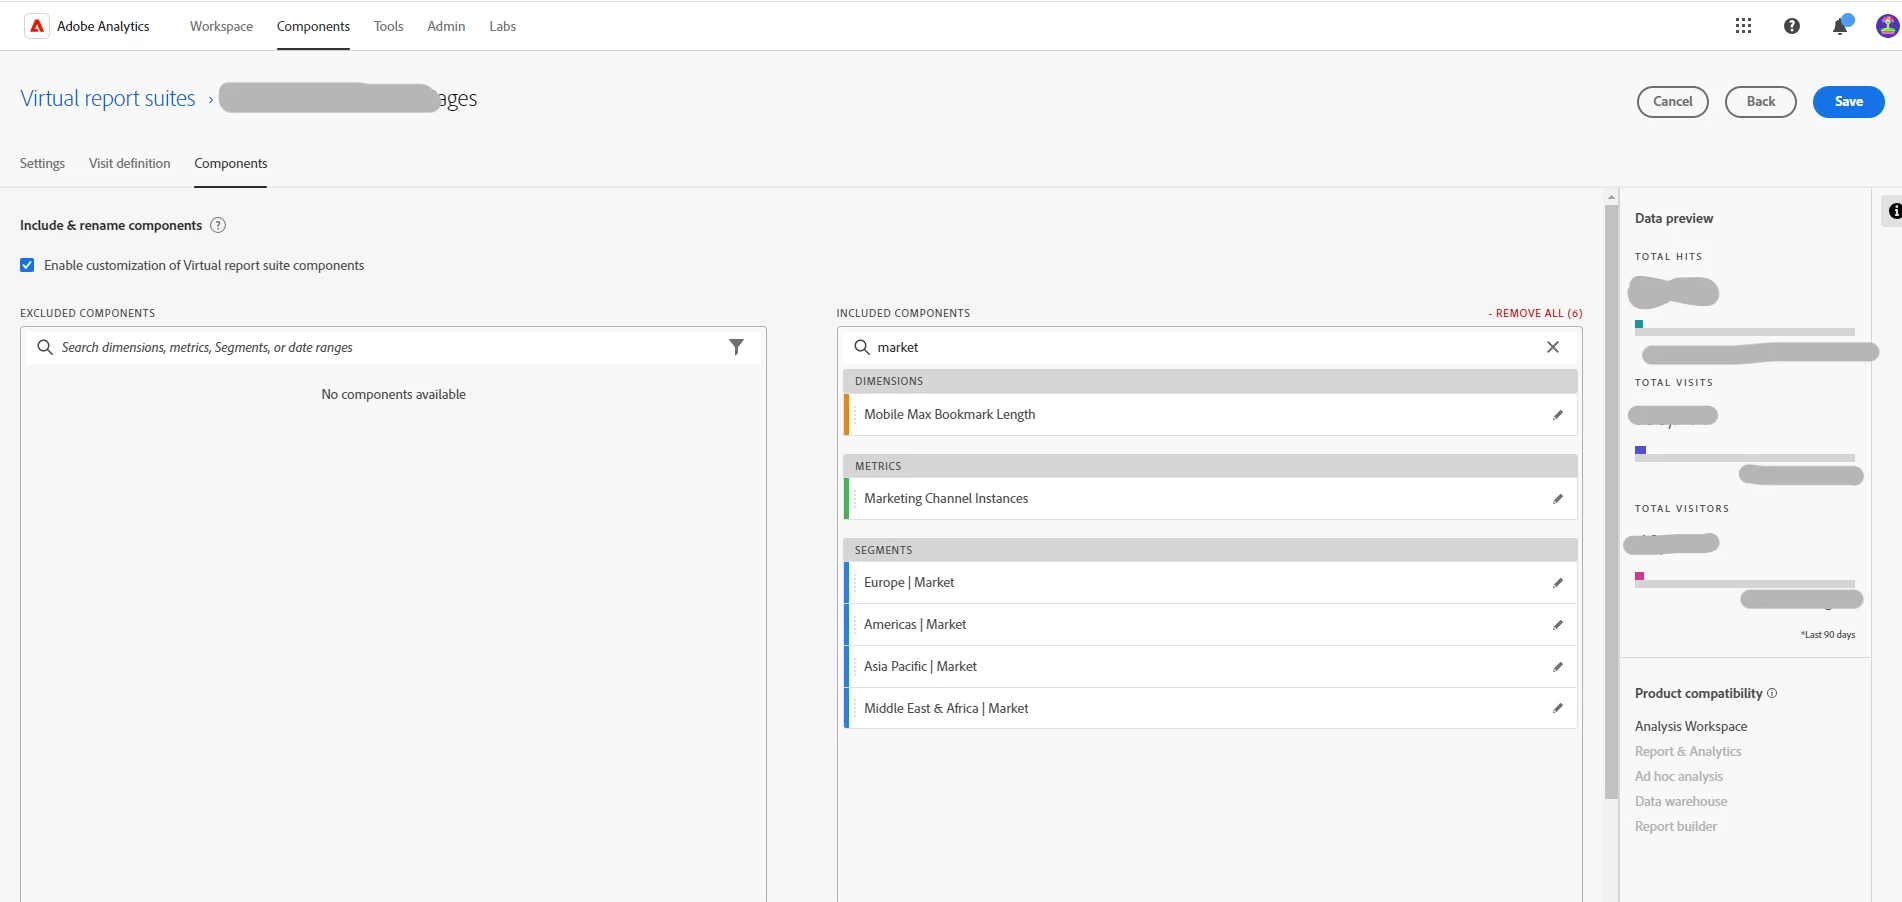
Task: Select the Marketing Channel Instances metric row
Action: tap(1211, 498)
